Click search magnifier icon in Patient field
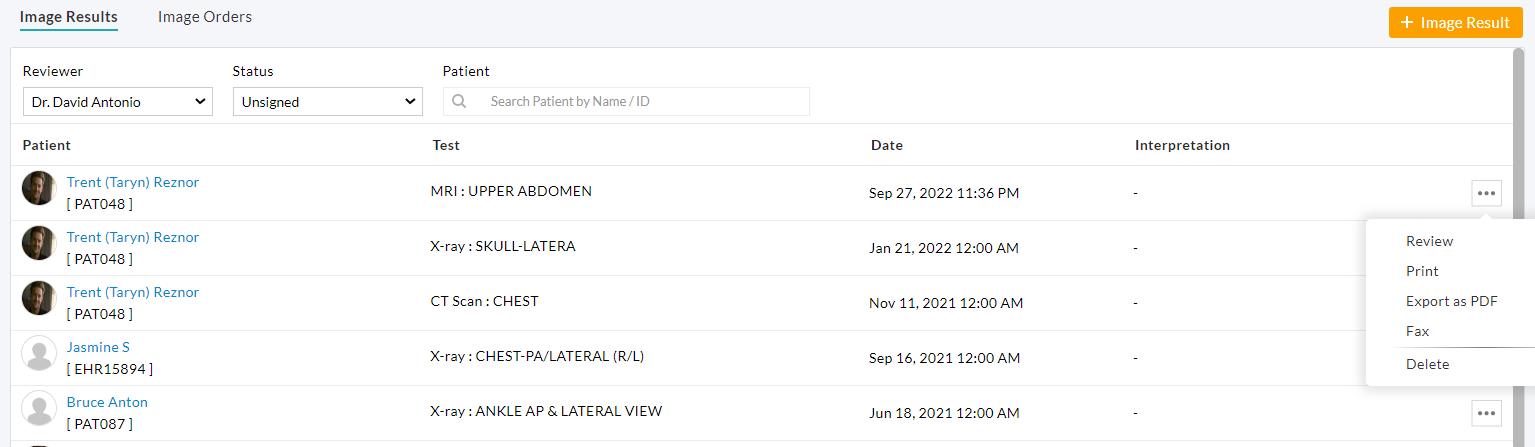This screenshot has width=1535, height=447. pos(460,102)
